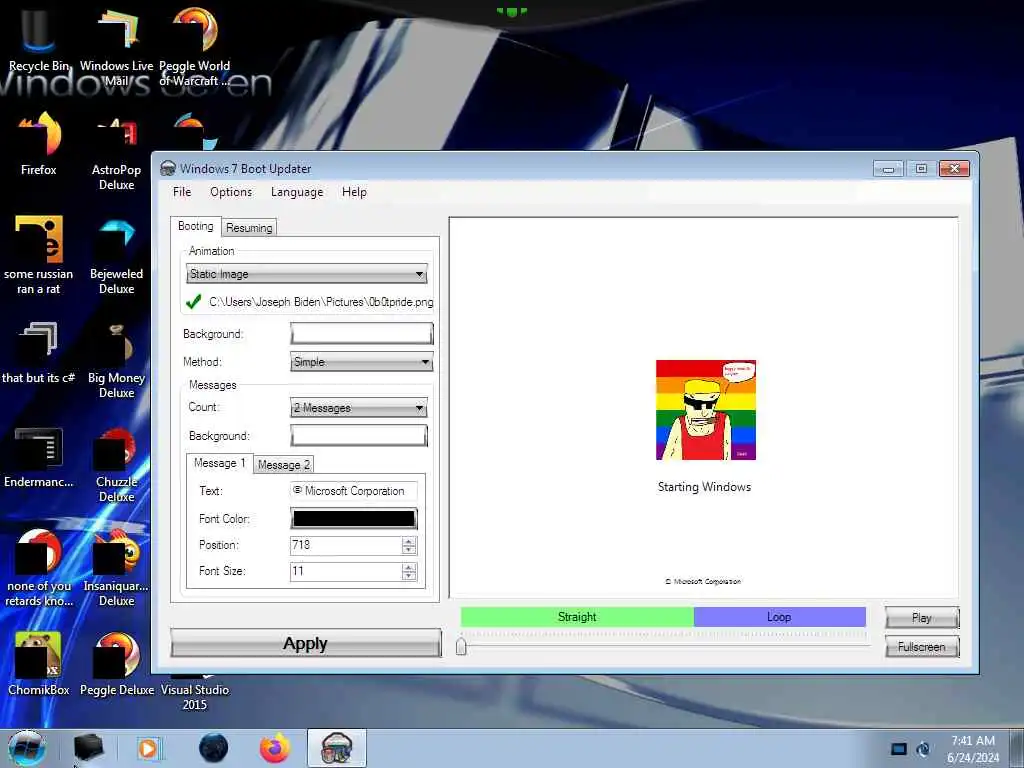This screenshot has height=768, width=1024.
Task: Click the Play button
Action: 922,618
